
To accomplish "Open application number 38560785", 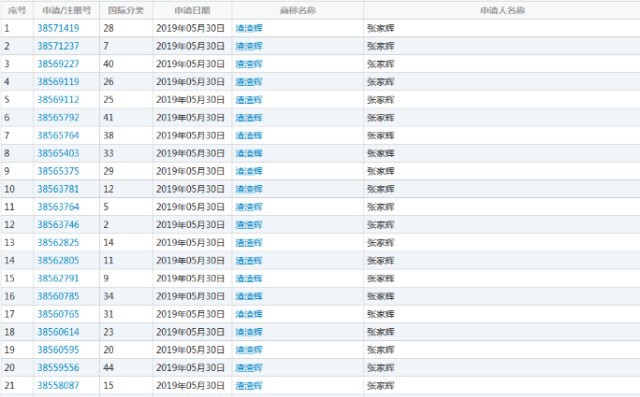I will pyautogui.click(x=58, y=296).
